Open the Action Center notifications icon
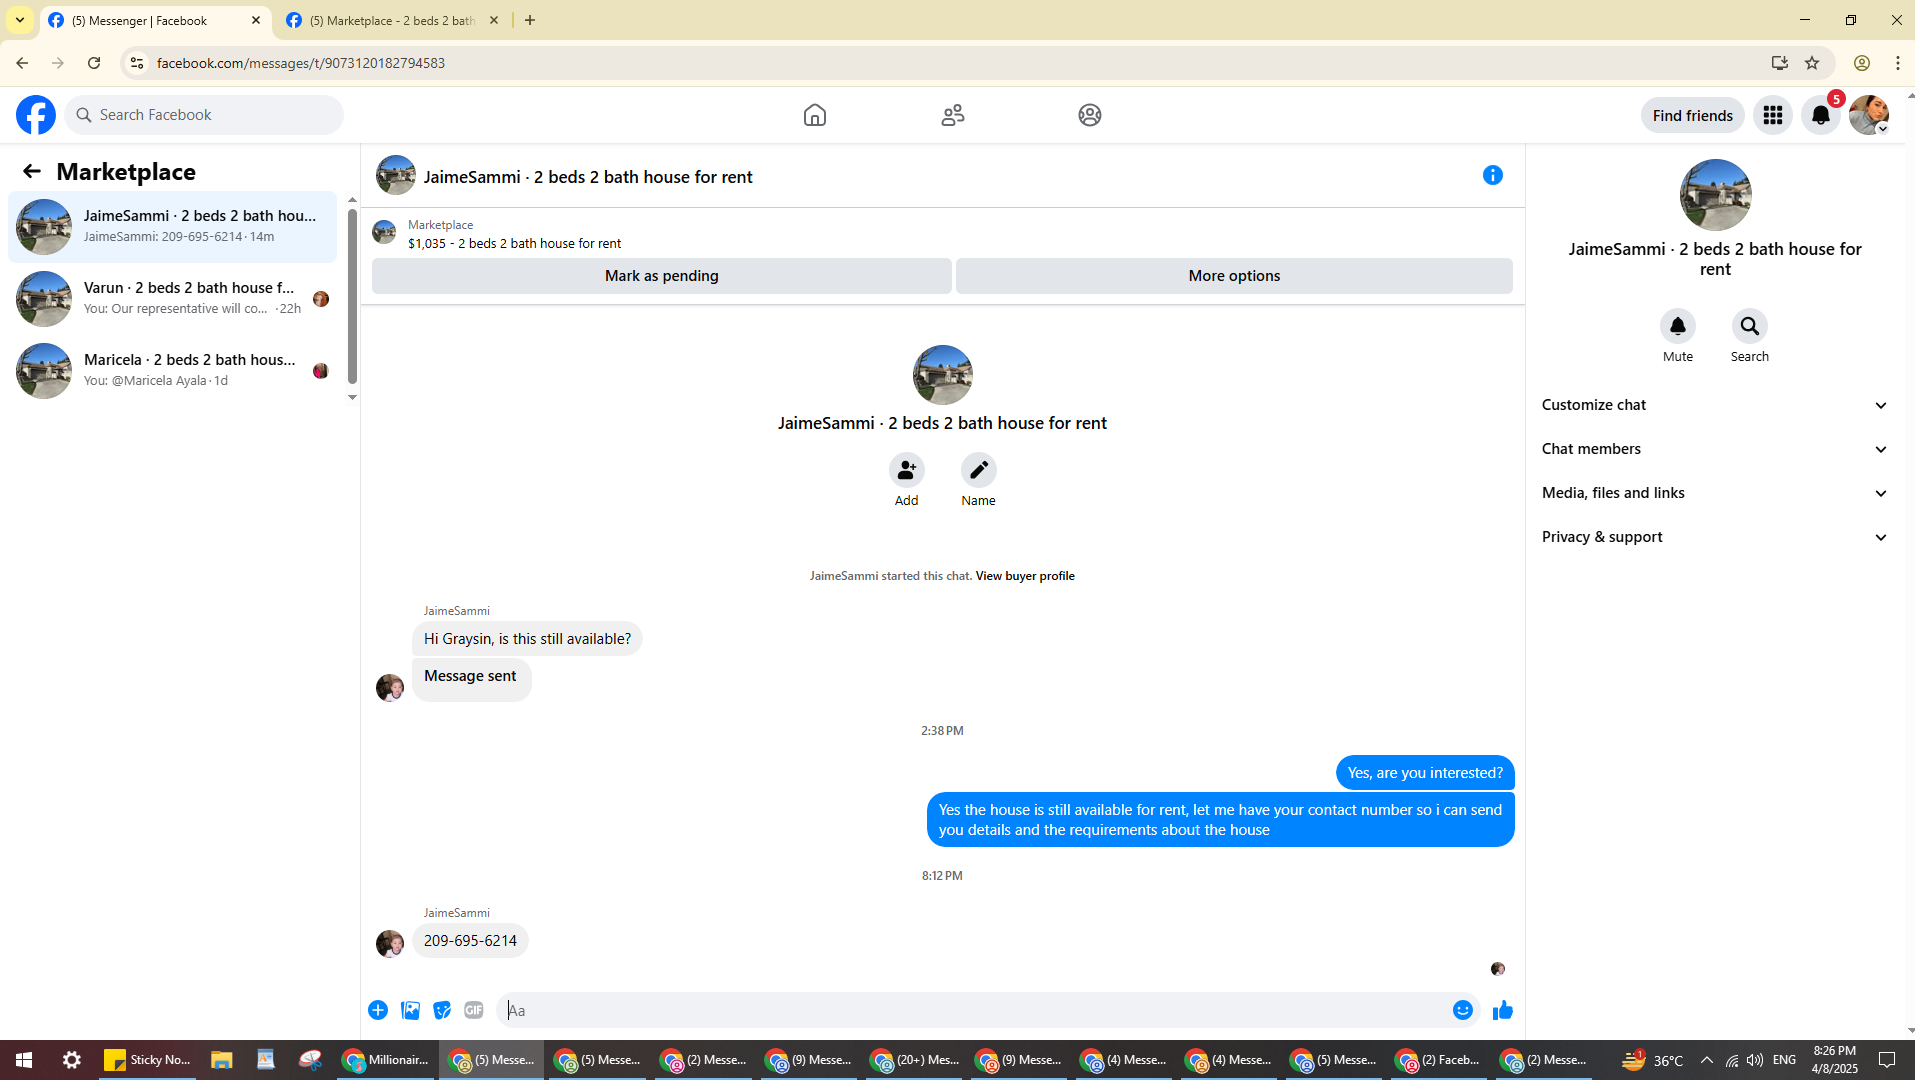1915x1080 pixels. point(1887,1060)
